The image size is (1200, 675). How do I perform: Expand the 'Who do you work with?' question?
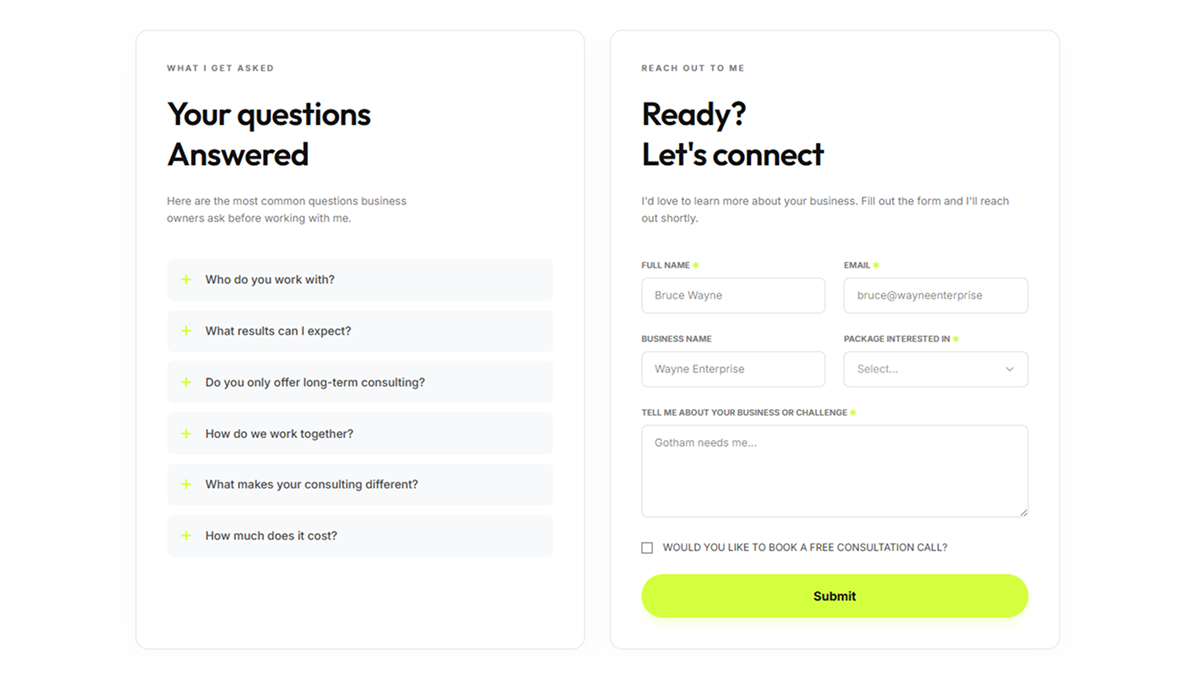point(360,280)
